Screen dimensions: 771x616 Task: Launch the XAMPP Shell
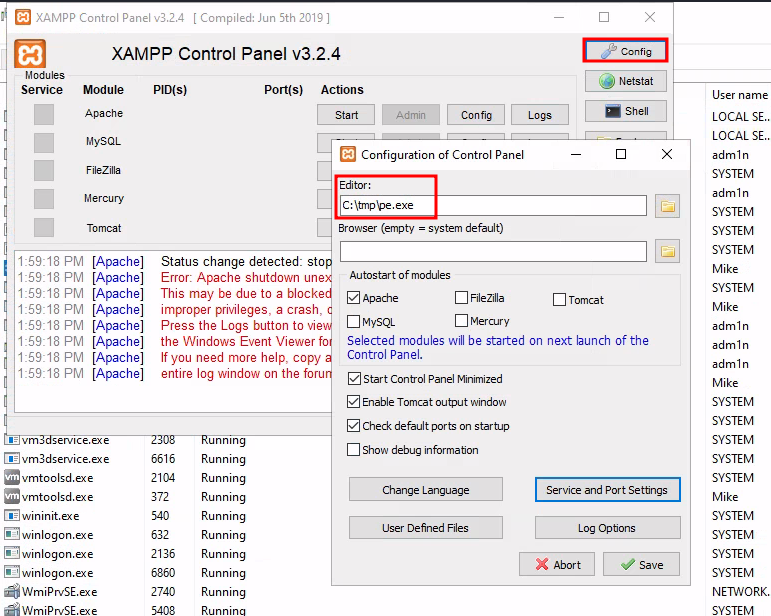(x=625, y=111)
